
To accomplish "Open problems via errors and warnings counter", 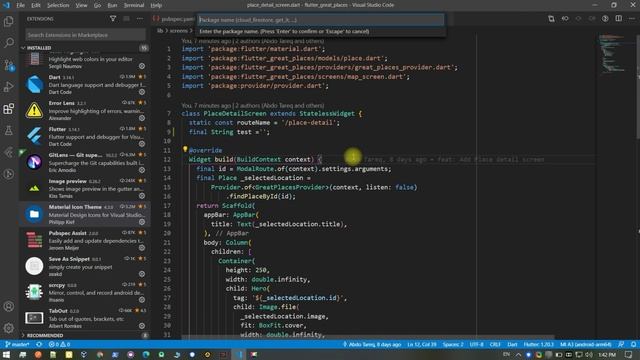I will tap(60, 344).
